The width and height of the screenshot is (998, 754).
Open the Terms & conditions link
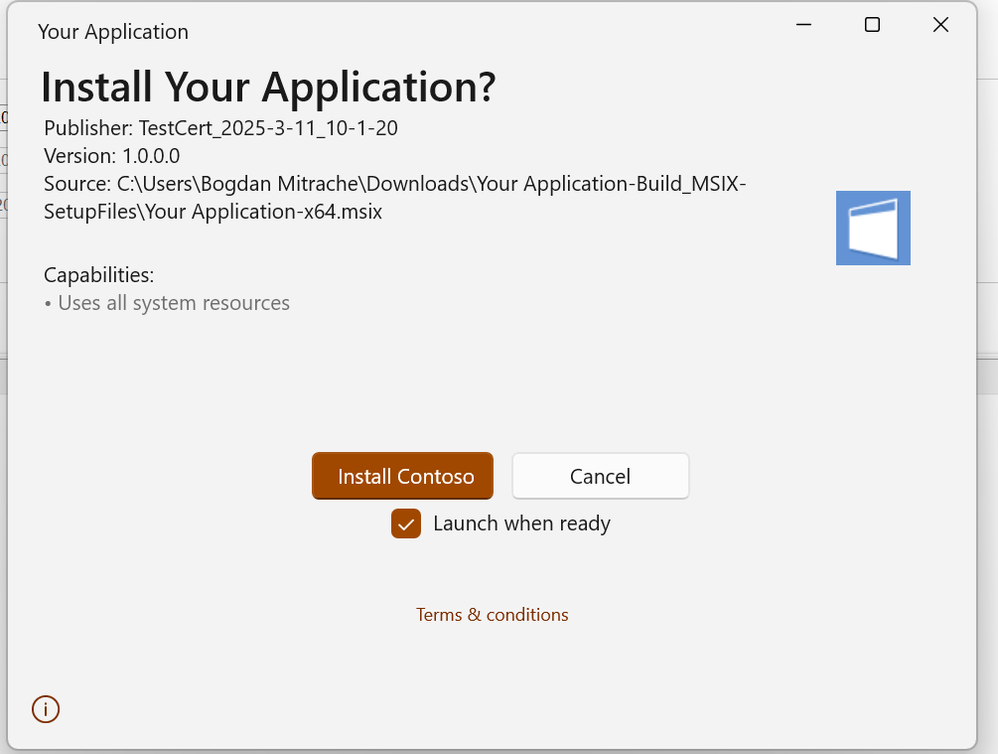click(x=492, y=615)
